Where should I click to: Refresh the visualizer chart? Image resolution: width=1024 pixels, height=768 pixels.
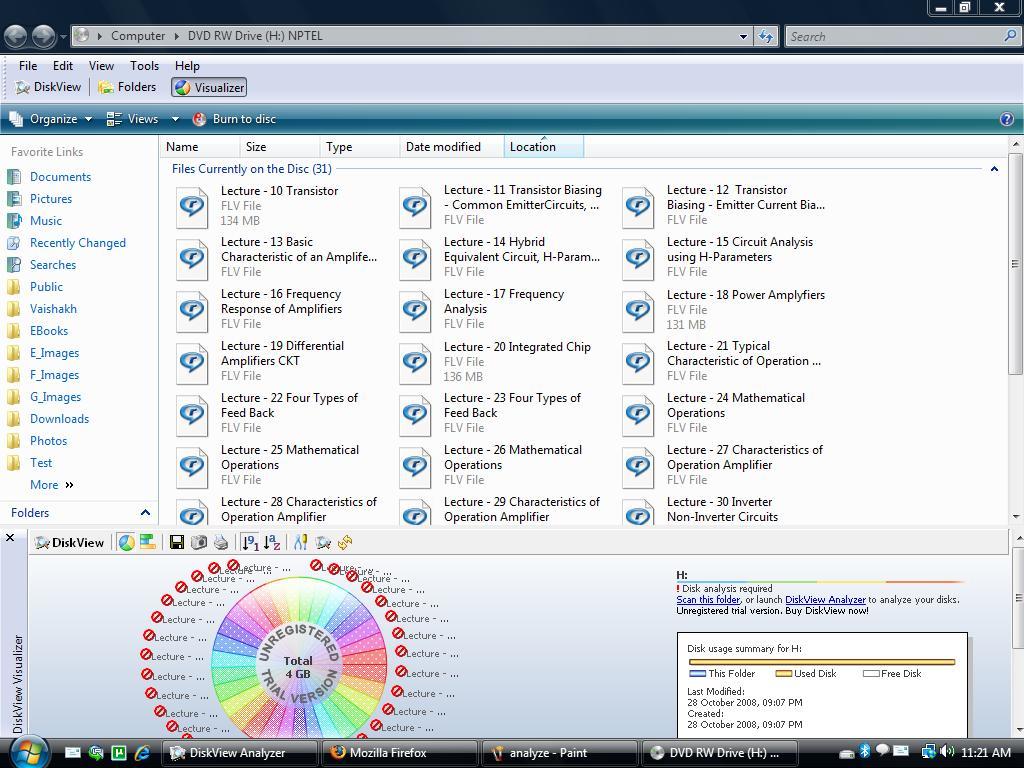345,542
